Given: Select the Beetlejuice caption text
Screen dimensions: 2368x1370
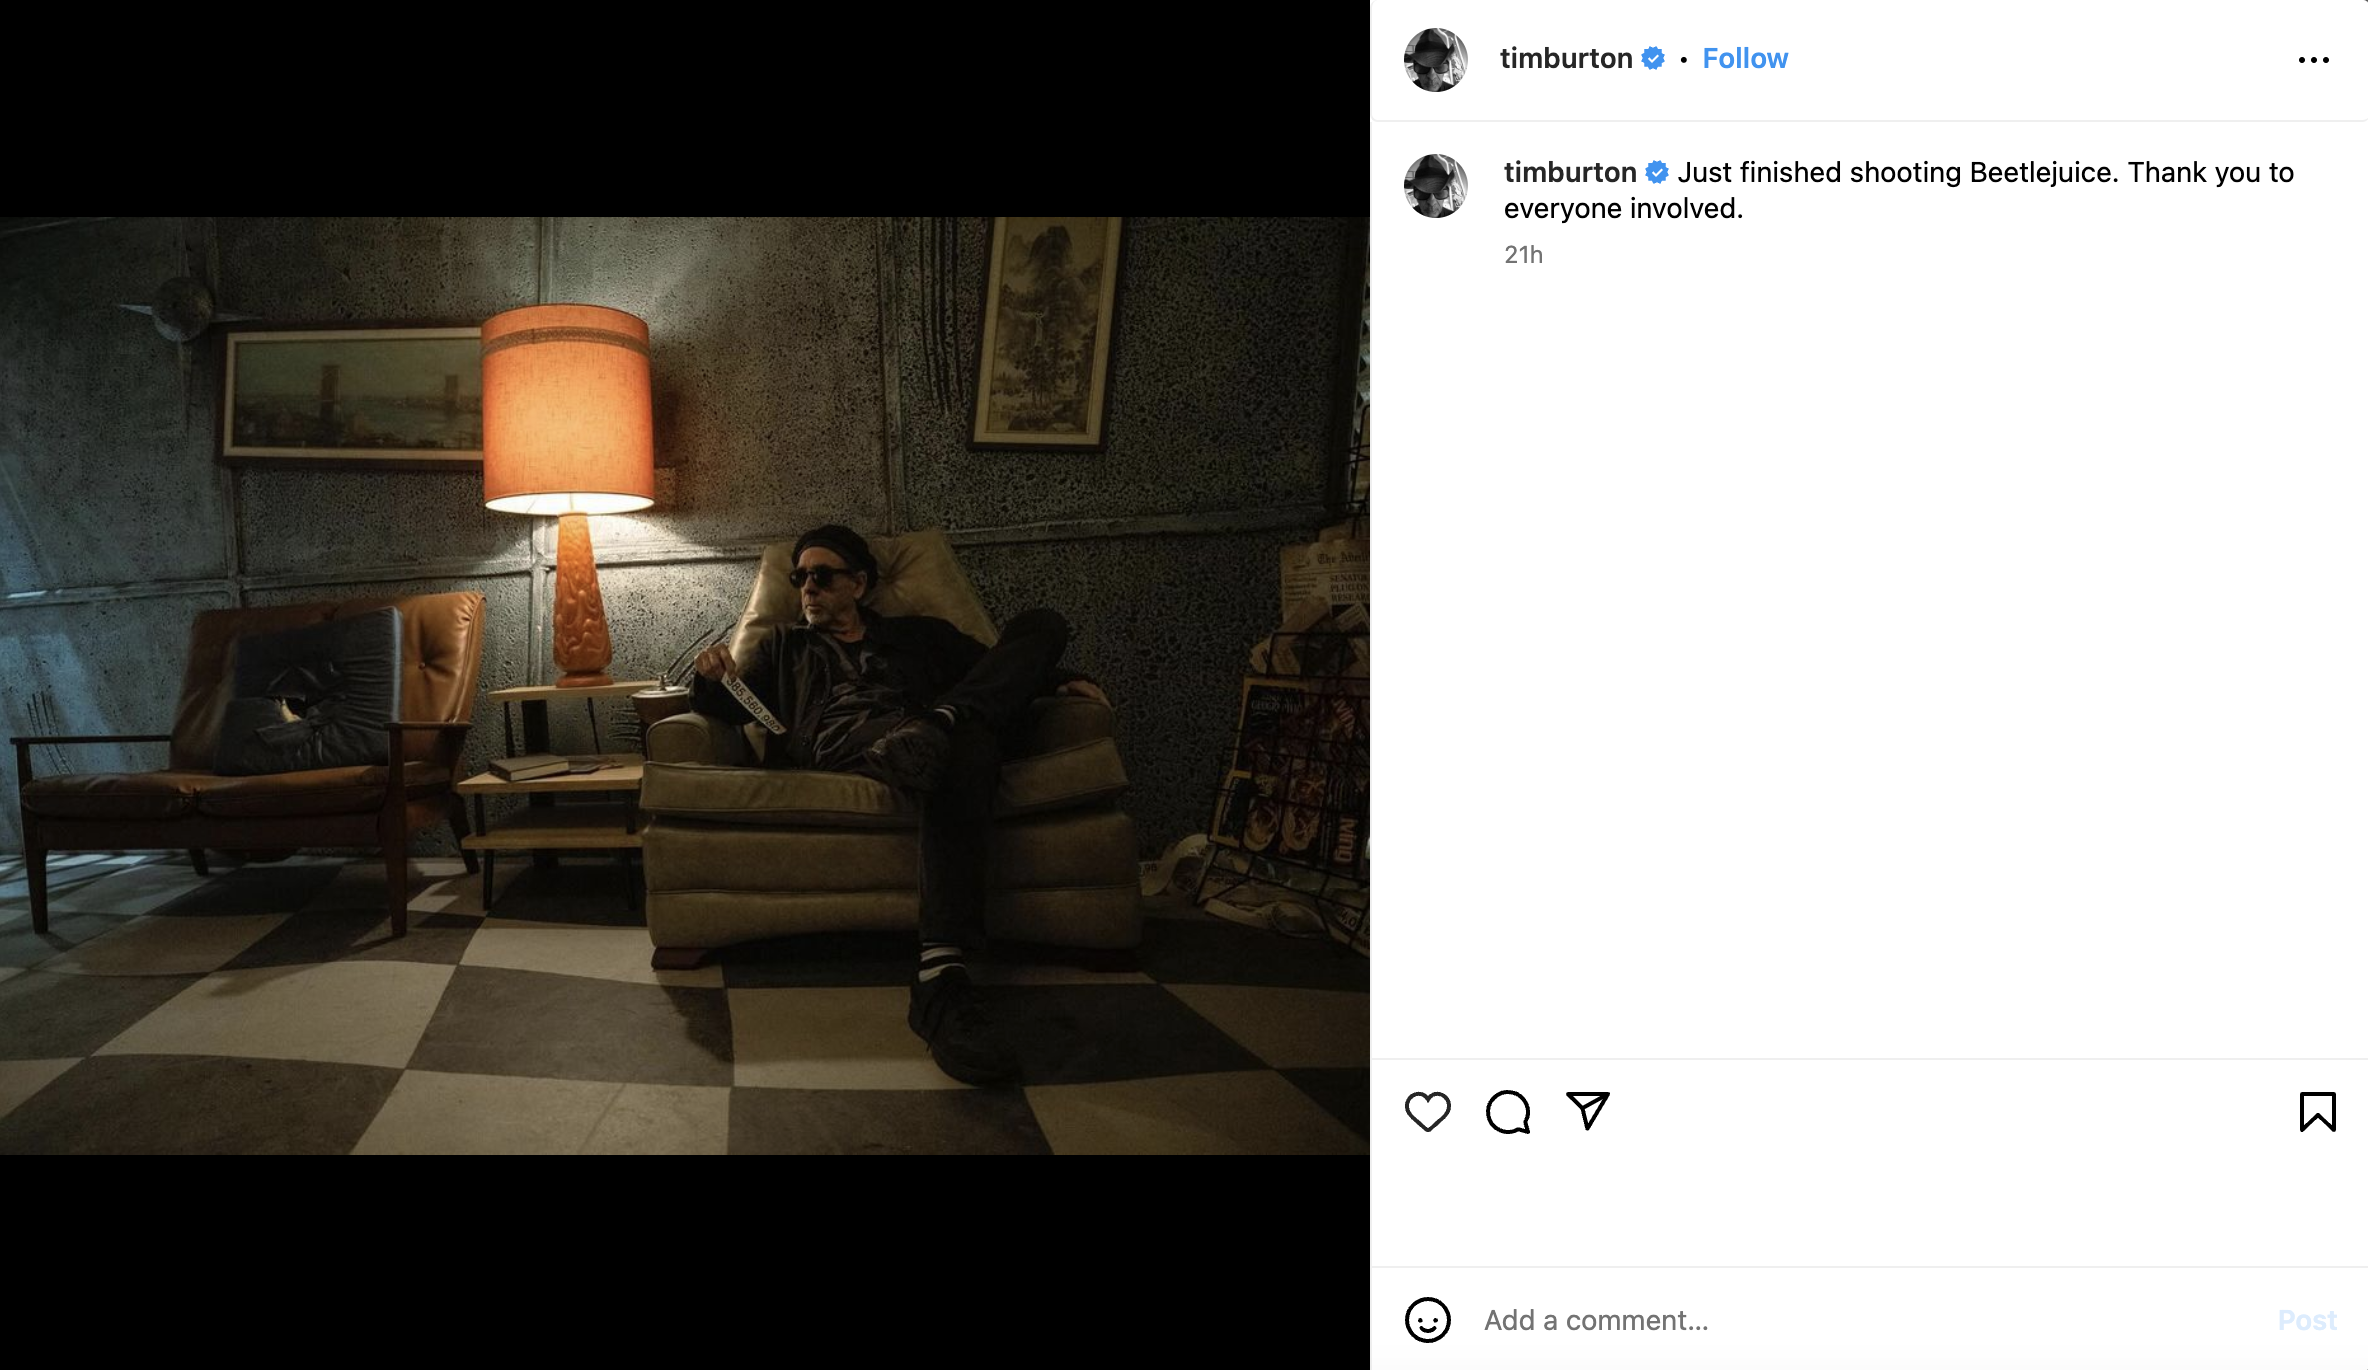Looking at the screenshot, I should tap(1898, 190).
